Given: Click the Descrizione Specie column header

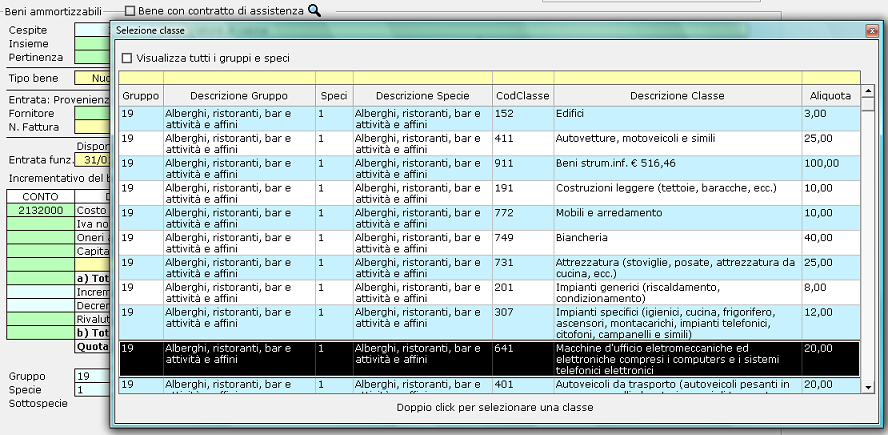Looking at the screenshot, I should tap(422, 96).
